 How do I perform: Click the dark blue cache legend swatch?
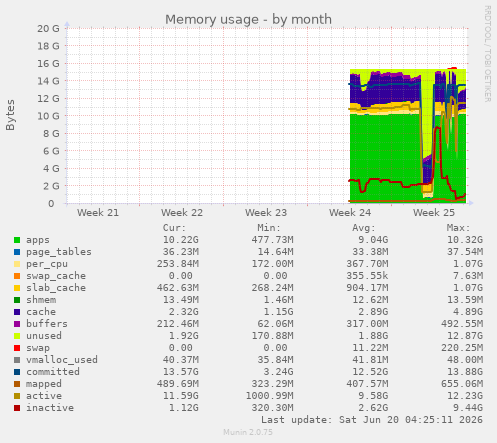coord(17,312)
